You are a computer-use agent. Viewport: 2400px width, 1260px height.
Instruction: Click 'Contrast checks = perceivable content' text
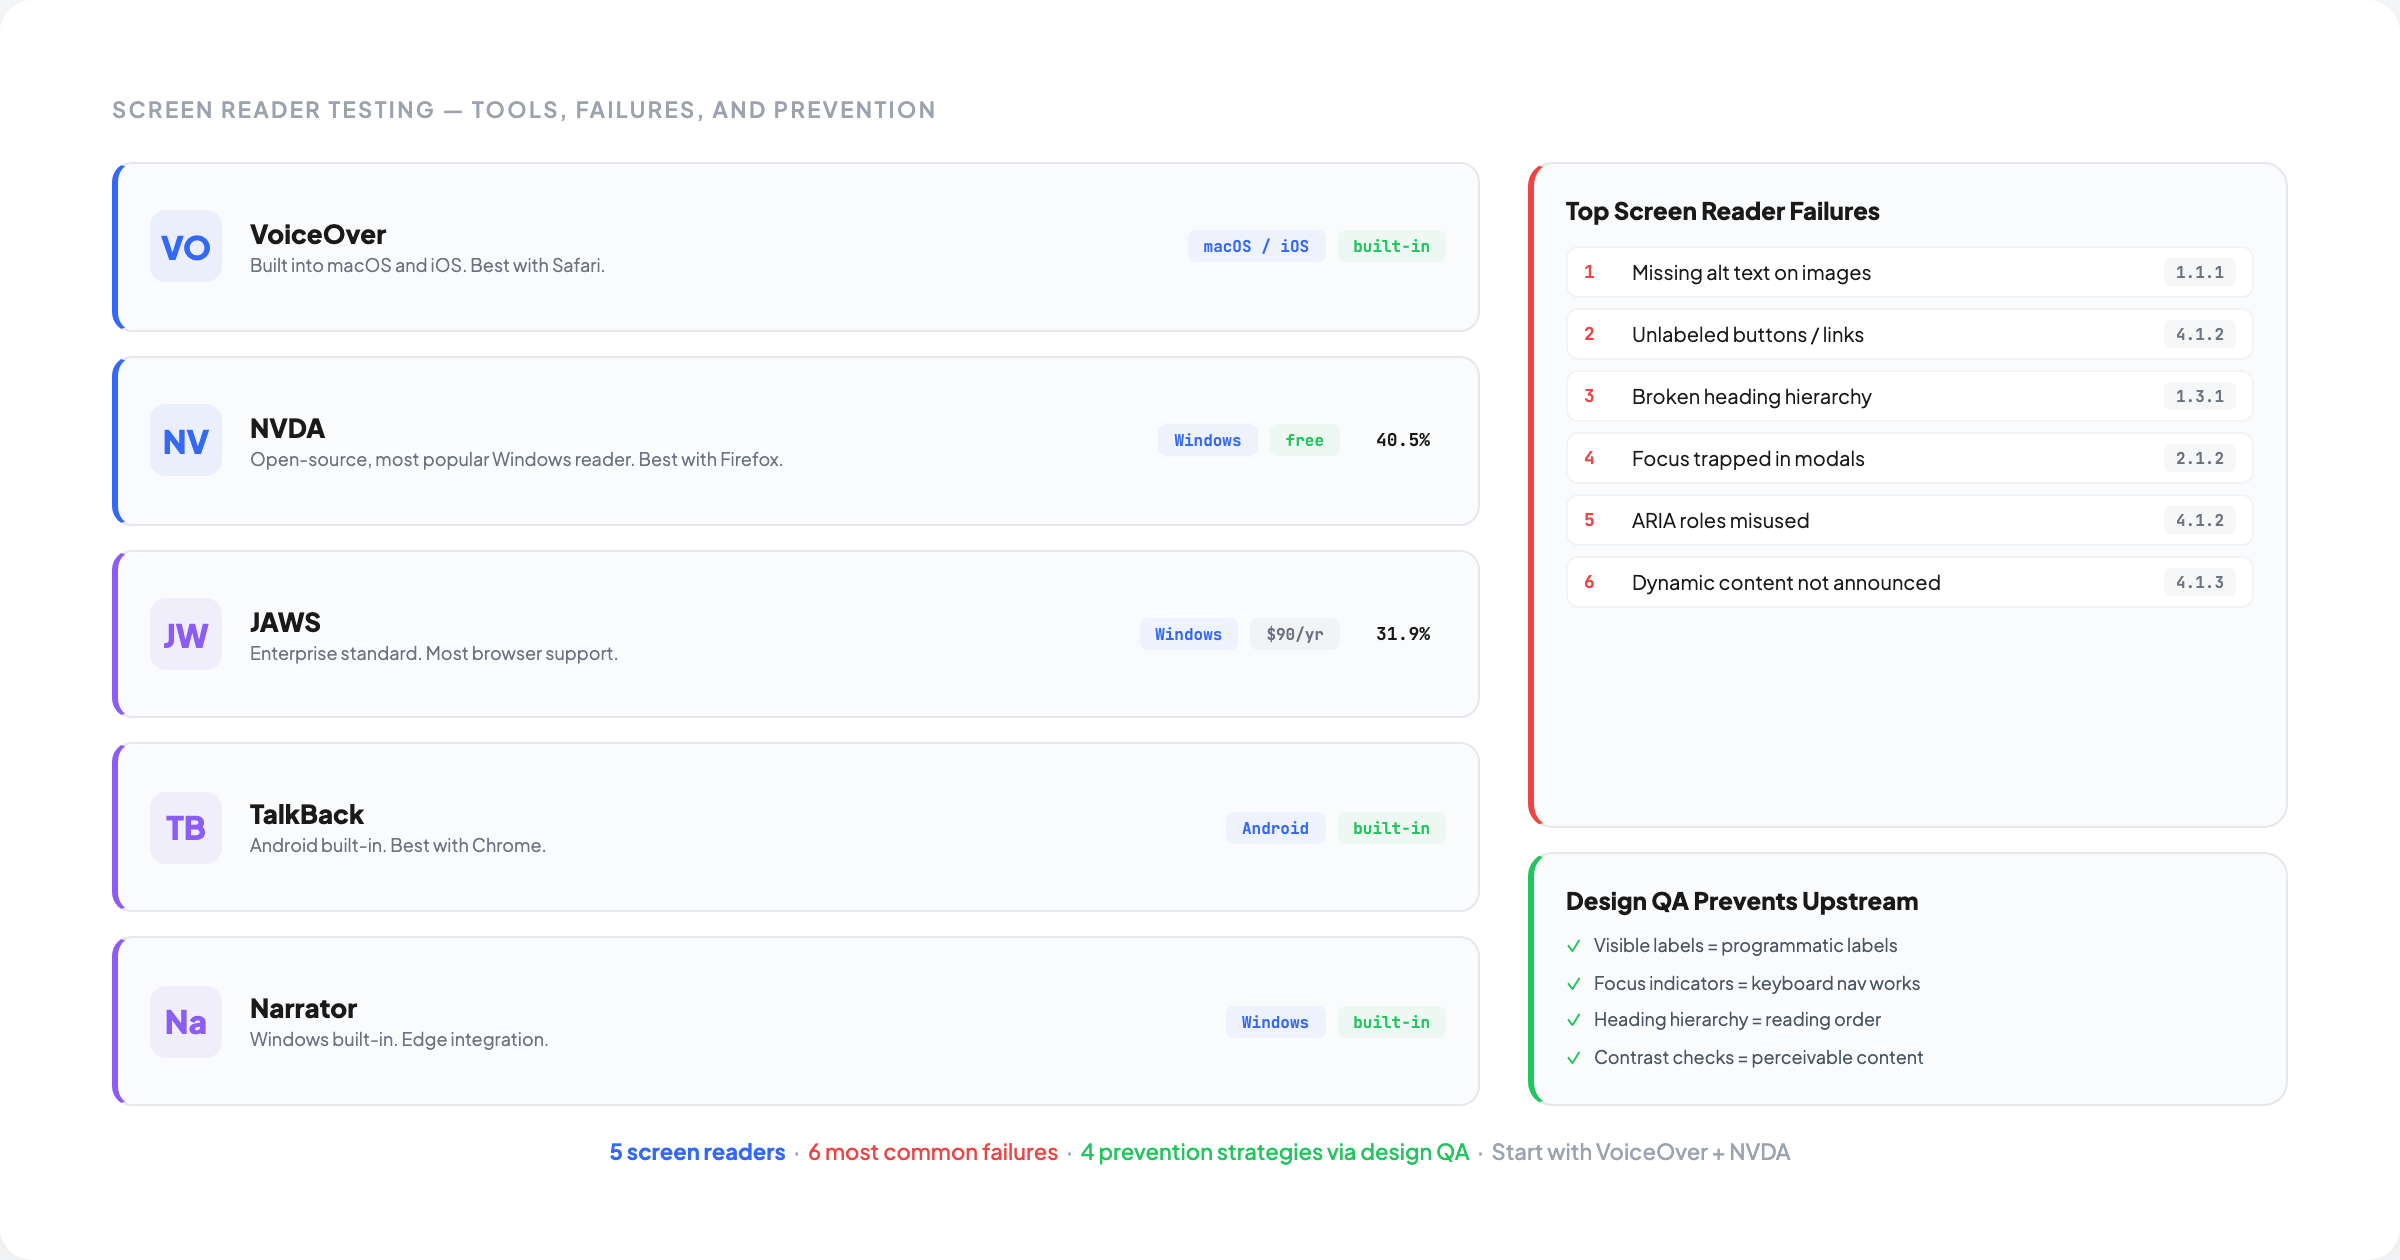click(x=1758, y=1057)
